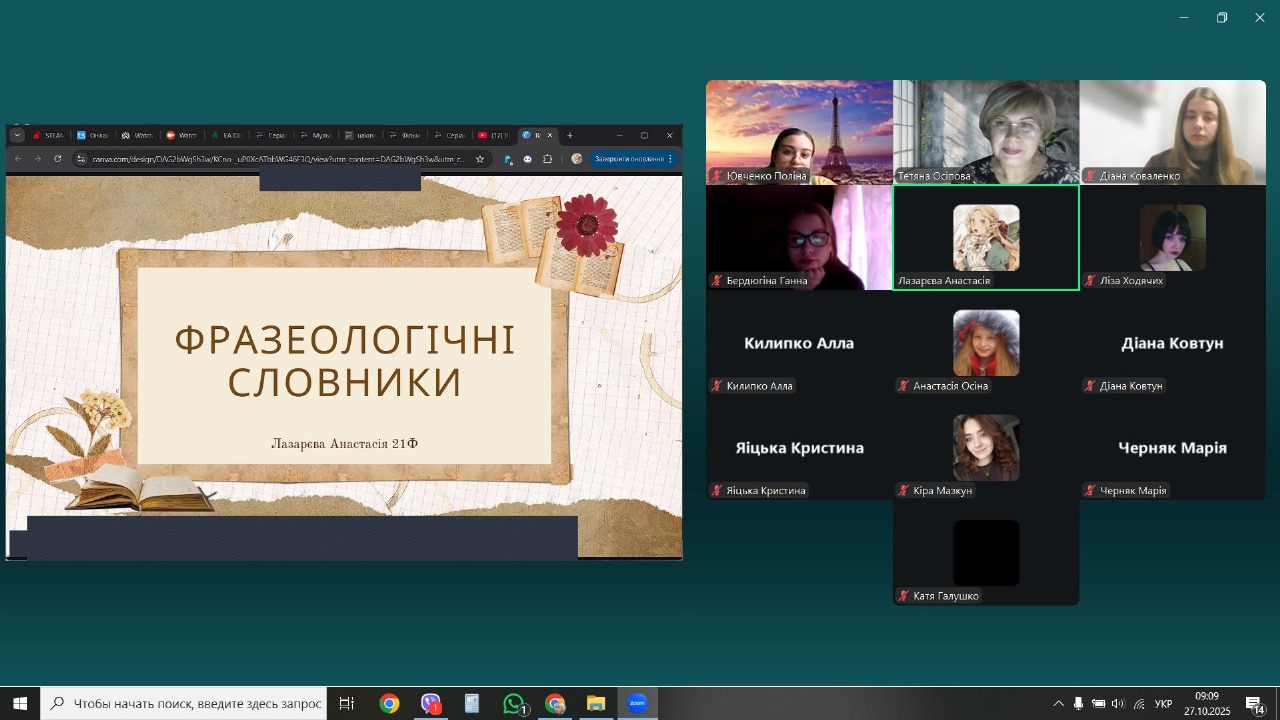Bookmark the Canva page with the star icon
The width and height of the screenshot is (1280, 720).
(480, 159)
